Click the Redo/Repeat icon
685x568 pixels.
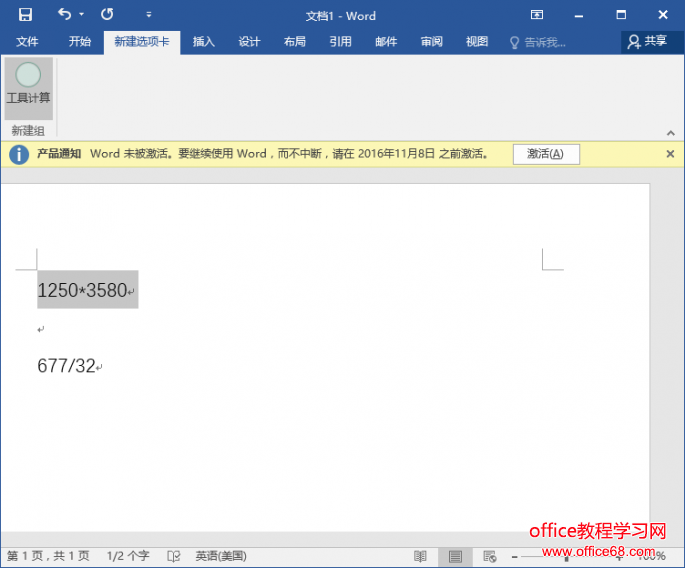(x=107, y=14)
